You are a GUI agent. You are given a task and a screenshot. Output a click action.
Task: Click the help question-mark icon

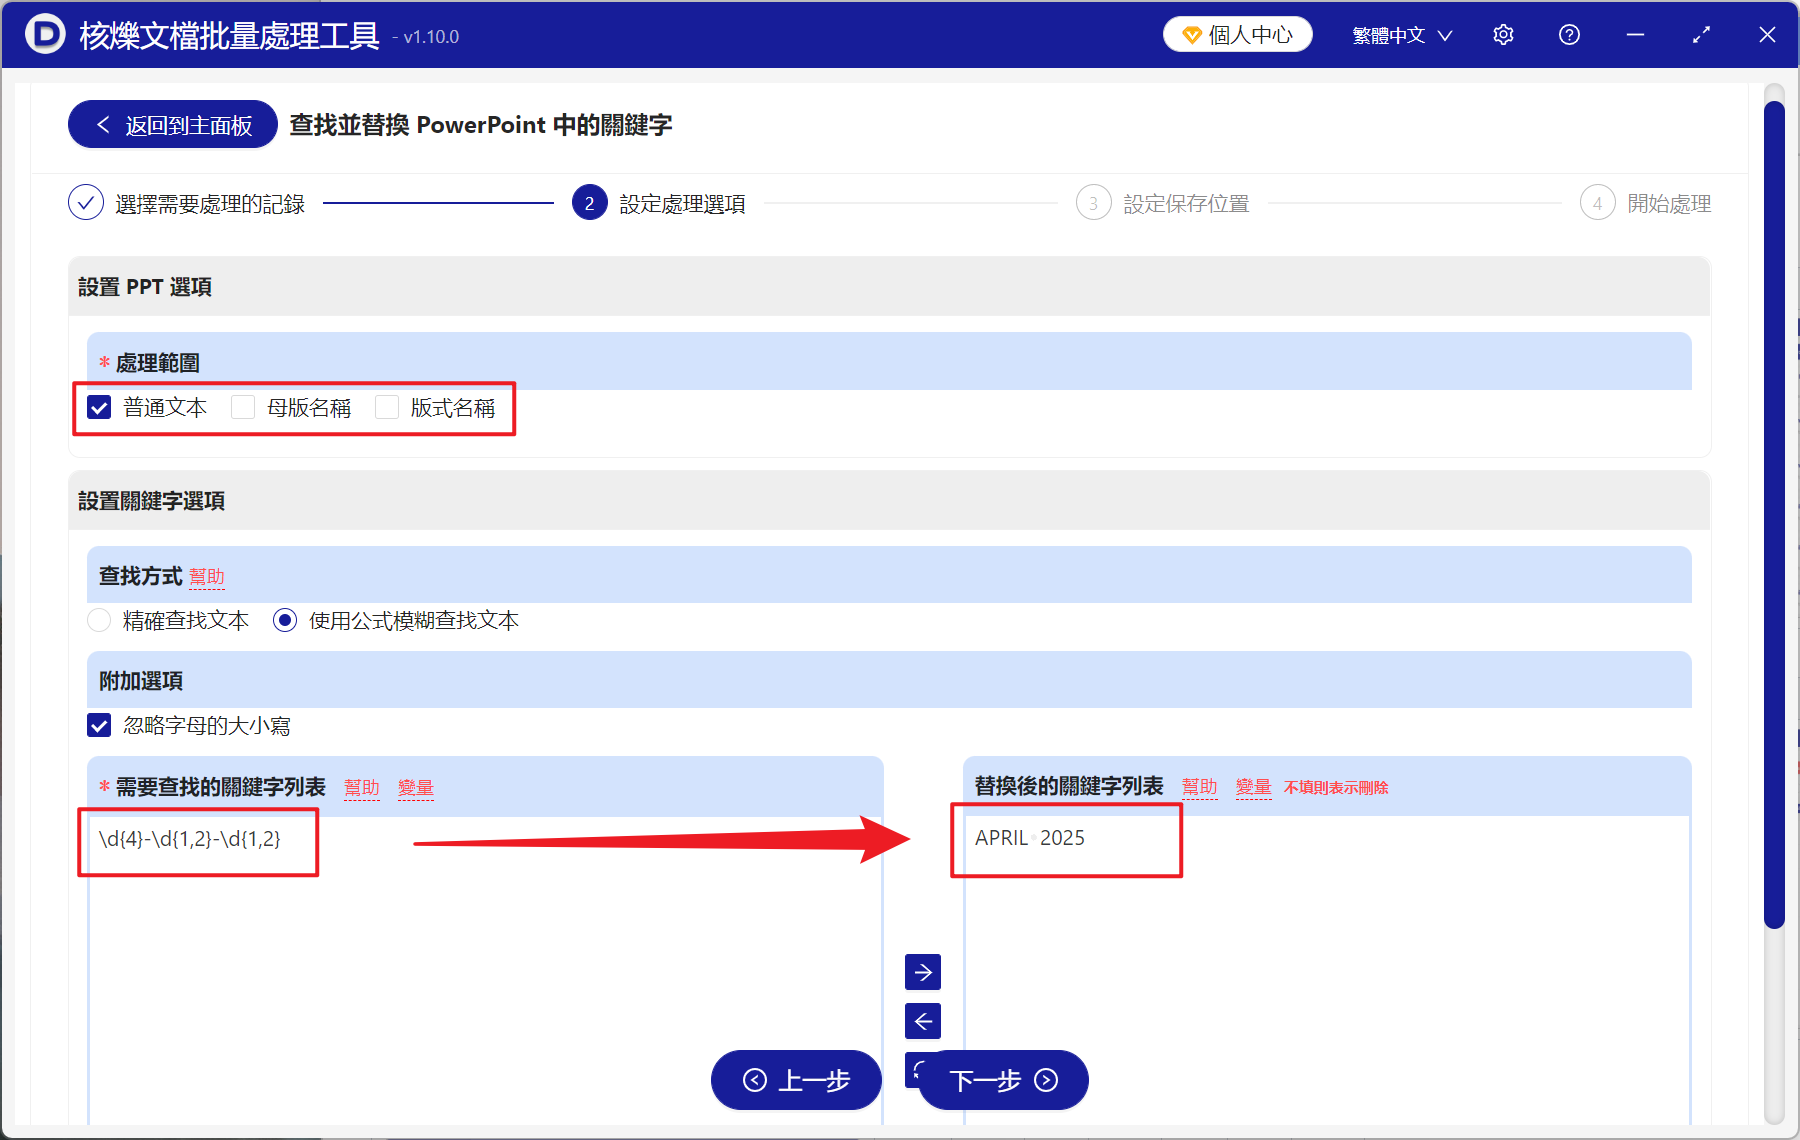(1569, 34)
